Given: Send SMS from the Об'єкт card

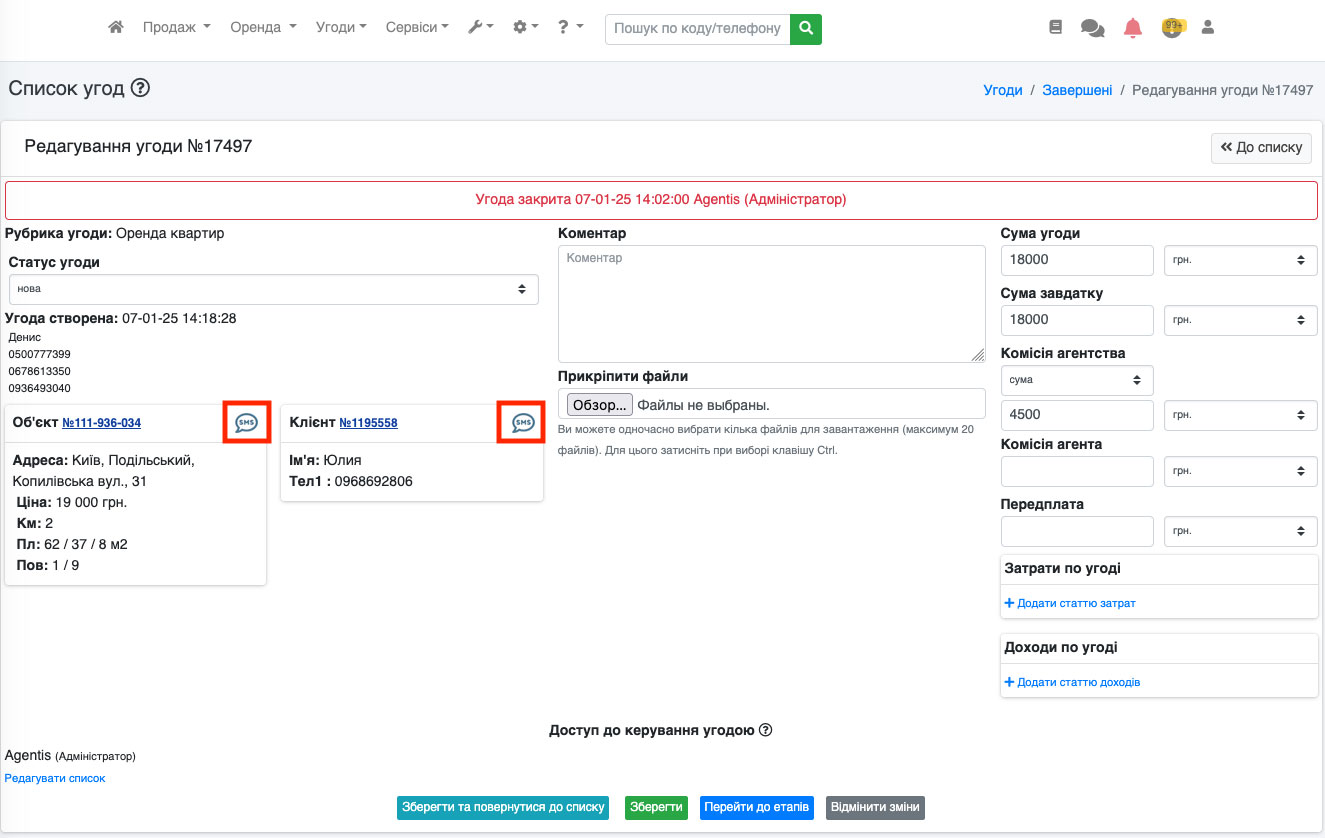Looking at the screenshot, I should 246,423.
